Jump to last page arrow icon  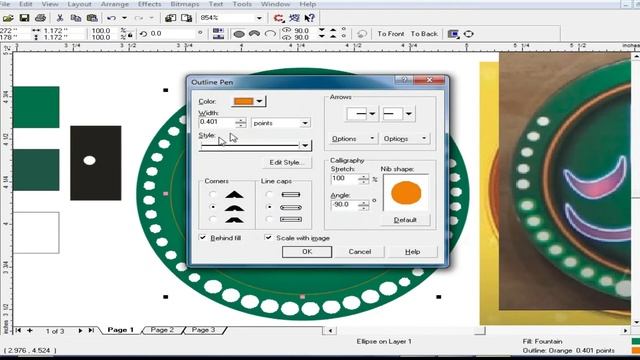pos(91,330)
